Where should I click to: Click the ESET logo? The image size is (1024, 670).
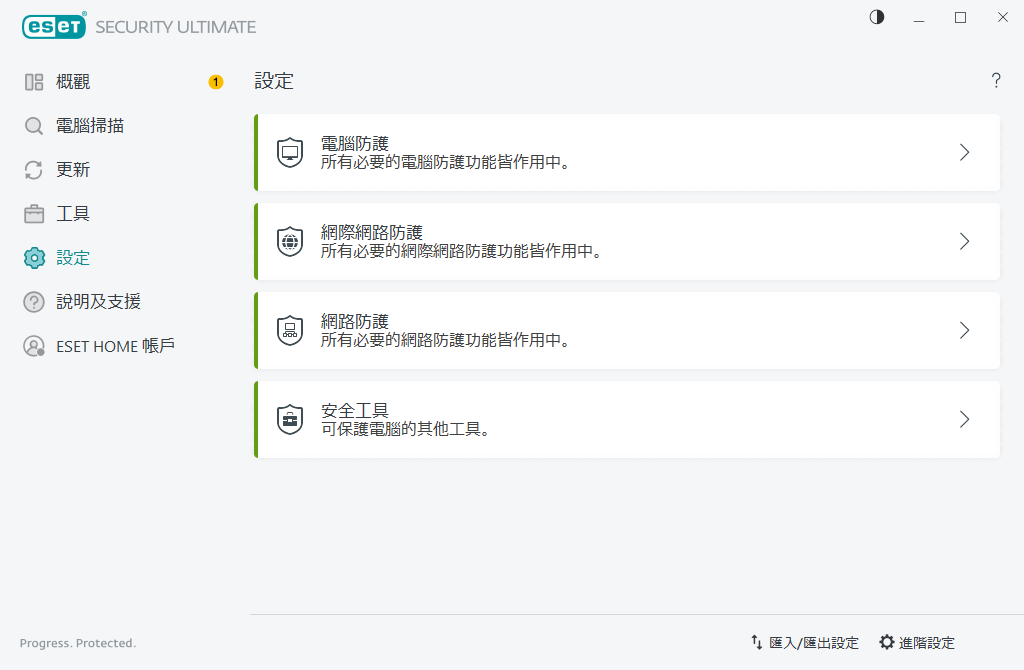coord(54,26)
